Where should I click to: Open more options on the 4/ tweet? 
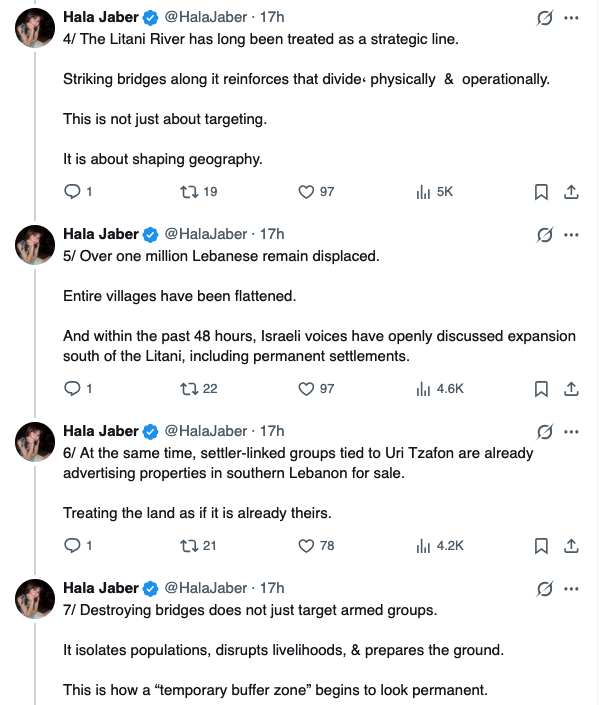tap(571, 18)
